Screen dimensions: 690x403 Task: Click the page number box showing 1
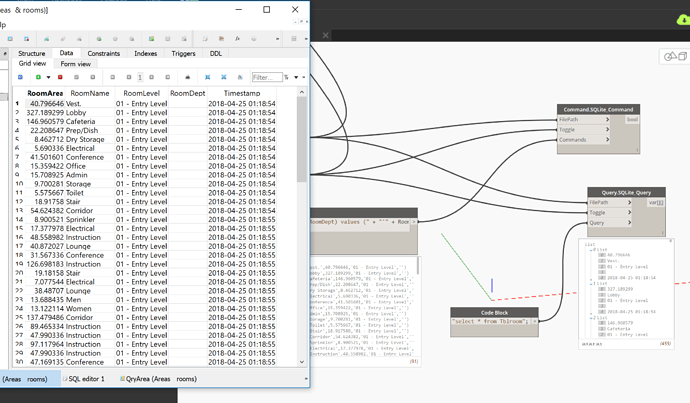coord(140,77)
